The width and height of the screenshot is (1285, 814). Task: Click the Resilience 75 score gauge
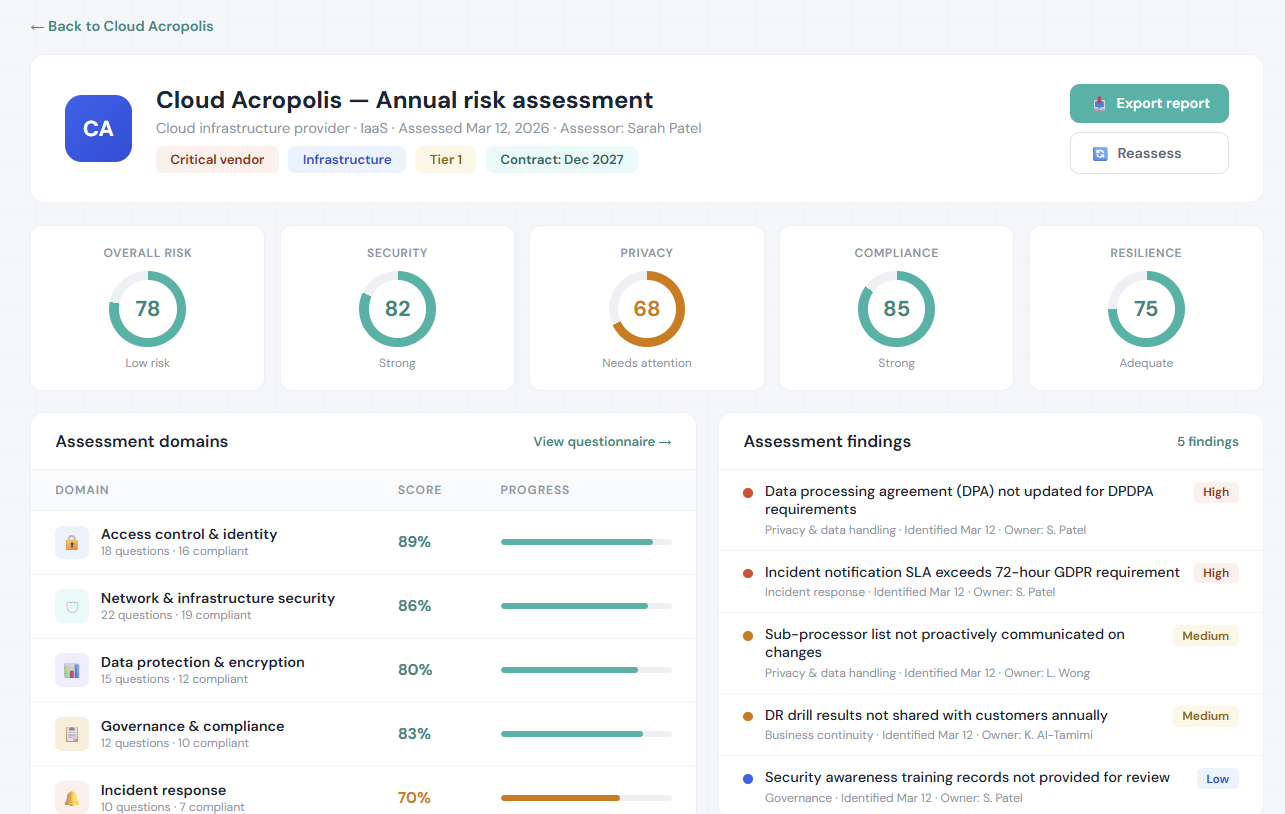point(1146,309)
